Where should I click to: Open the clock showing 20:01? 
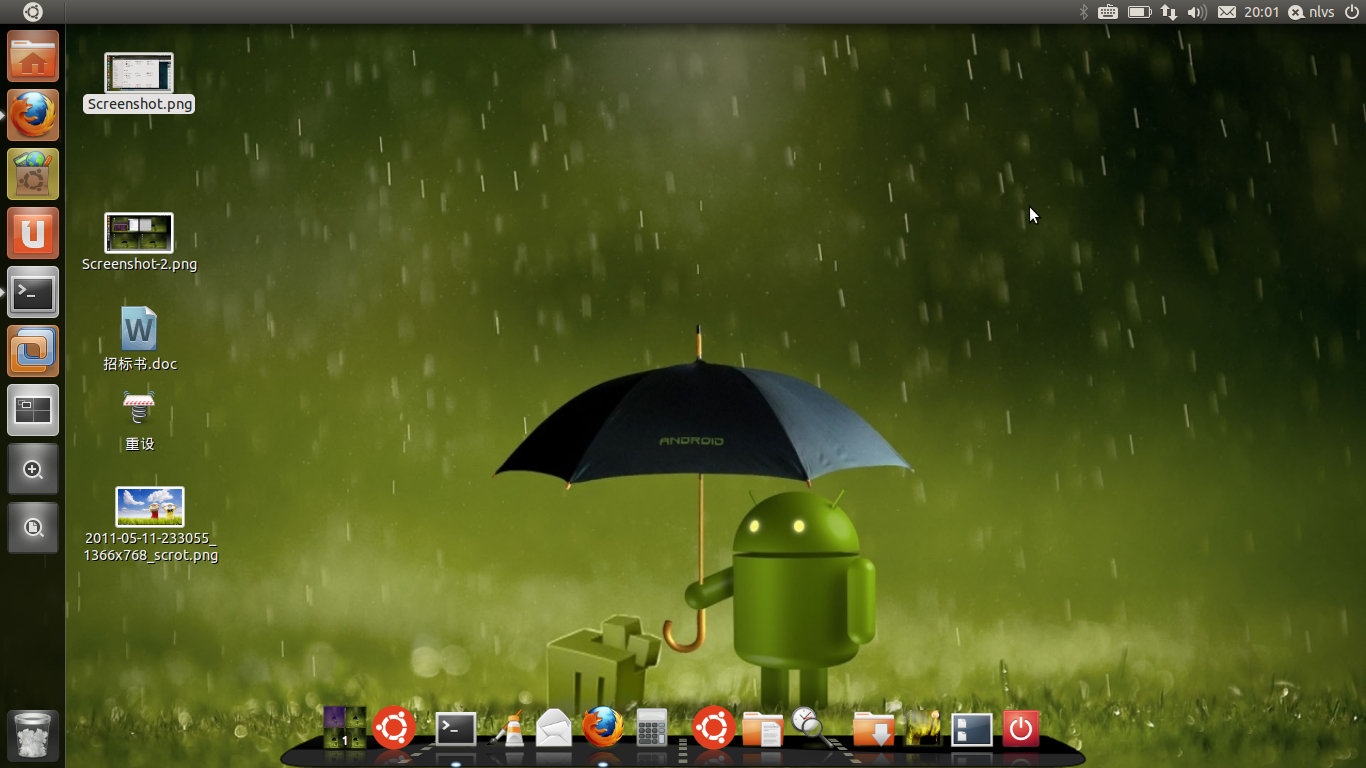[x=1262, y=12]
